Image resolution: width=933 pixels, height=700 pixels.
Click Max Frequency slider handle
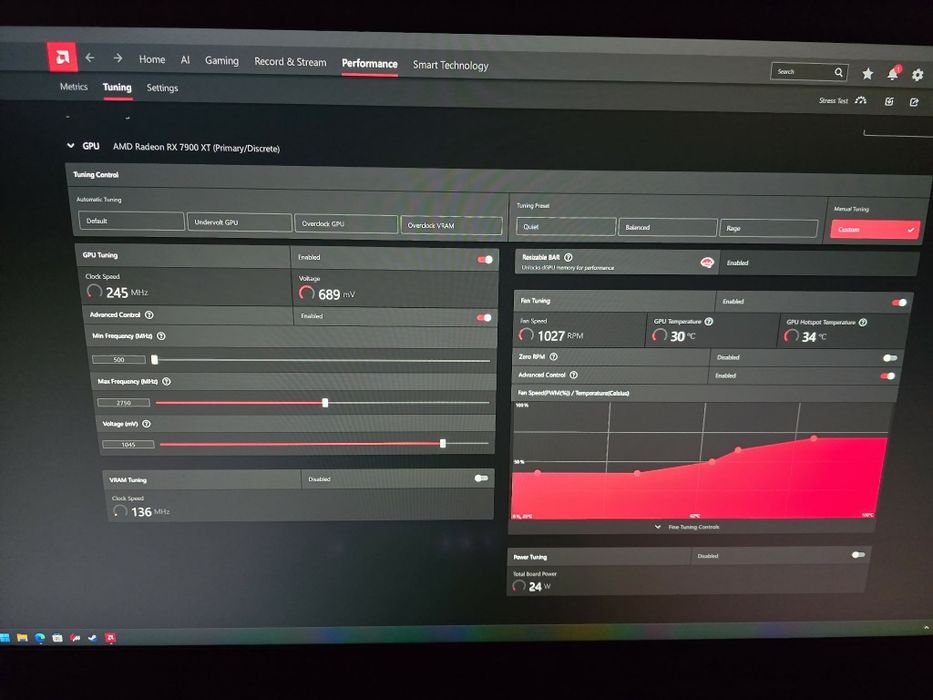[325, 403]
